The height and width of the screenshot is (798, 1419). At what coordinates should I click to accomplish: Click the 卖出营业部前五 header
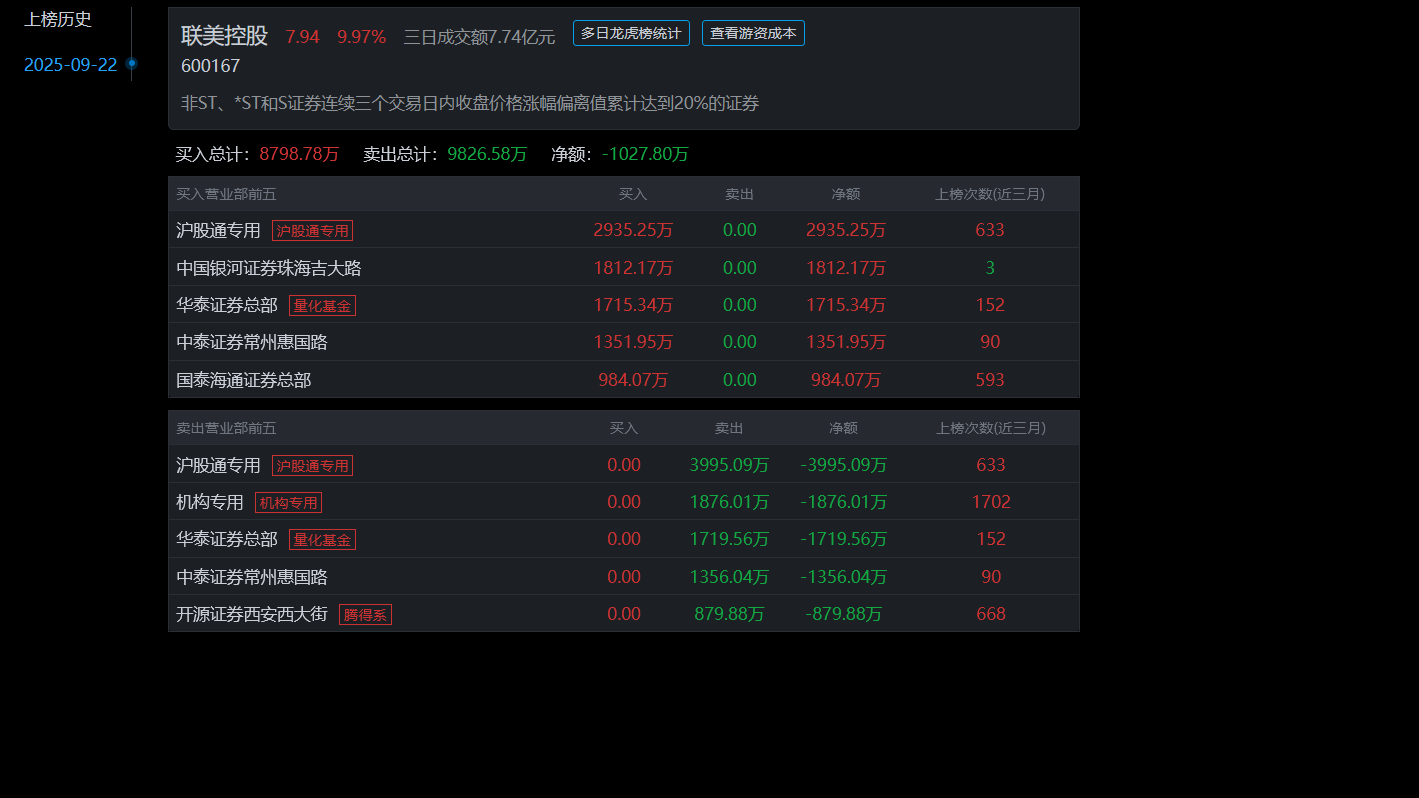click(x=226, y=428)
